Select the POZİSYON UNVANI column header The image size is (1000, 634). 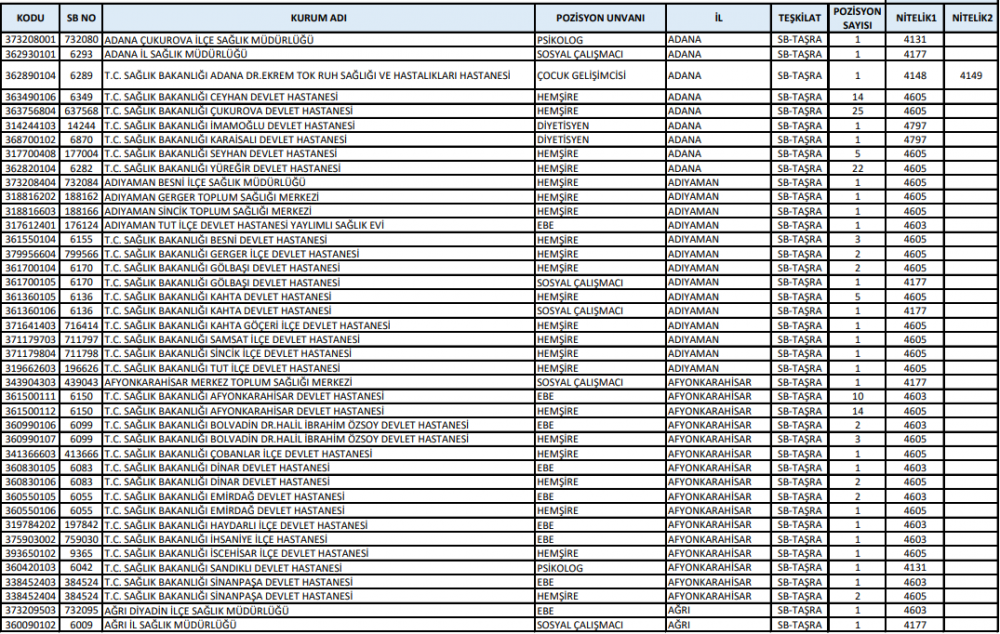[600, 18]
